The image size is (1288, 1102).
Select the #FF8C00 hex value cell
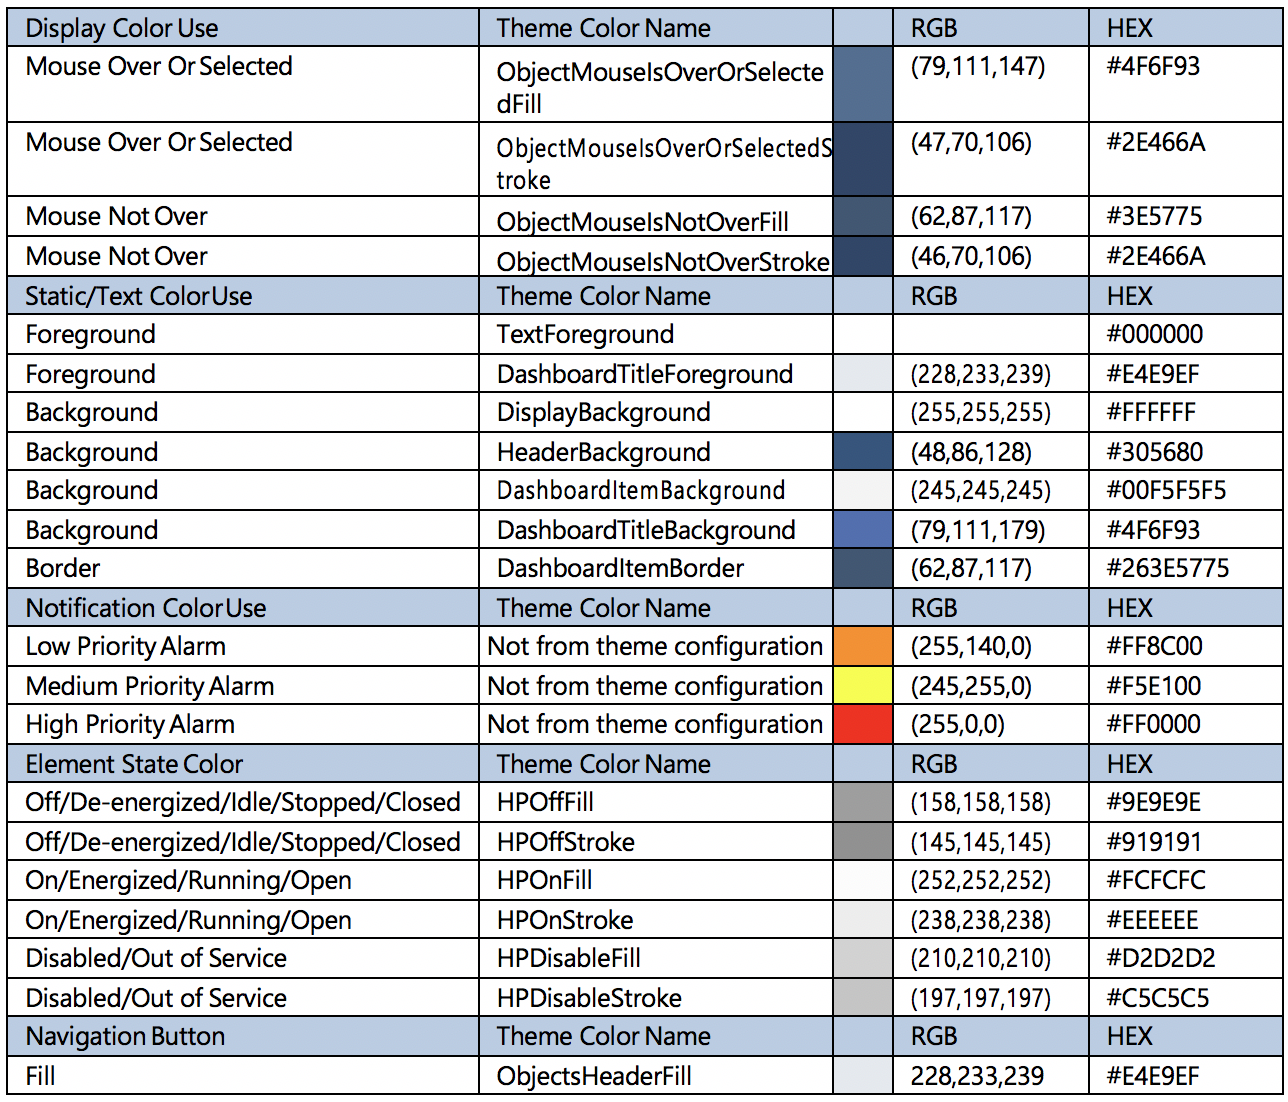point(1154,646)
